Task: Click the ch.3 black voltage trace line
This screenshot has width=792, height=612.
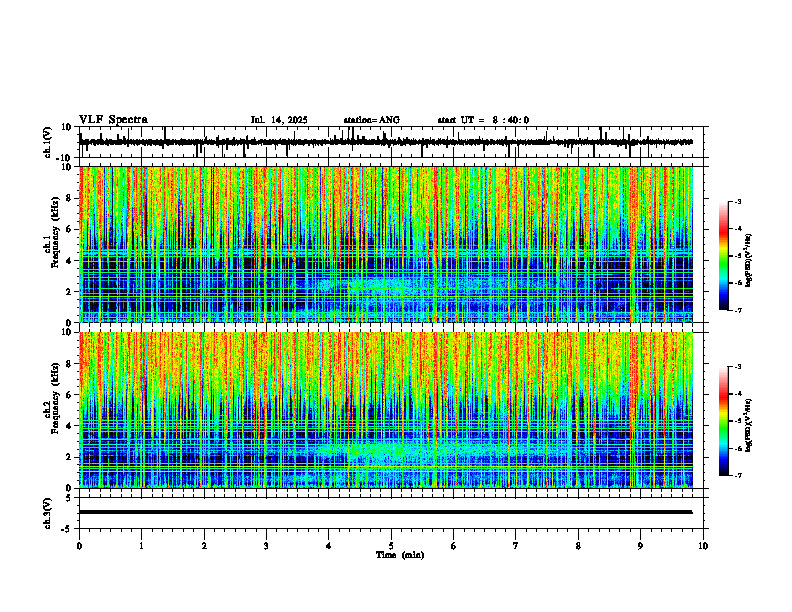Action: click(385, 512)
